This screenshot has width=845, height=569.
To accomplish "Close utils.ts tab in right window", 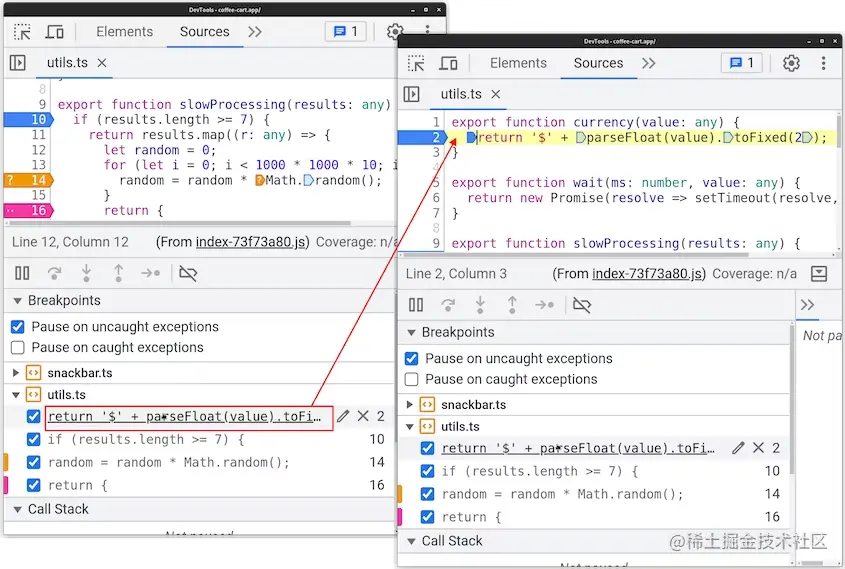I will [x=496, y=94].
